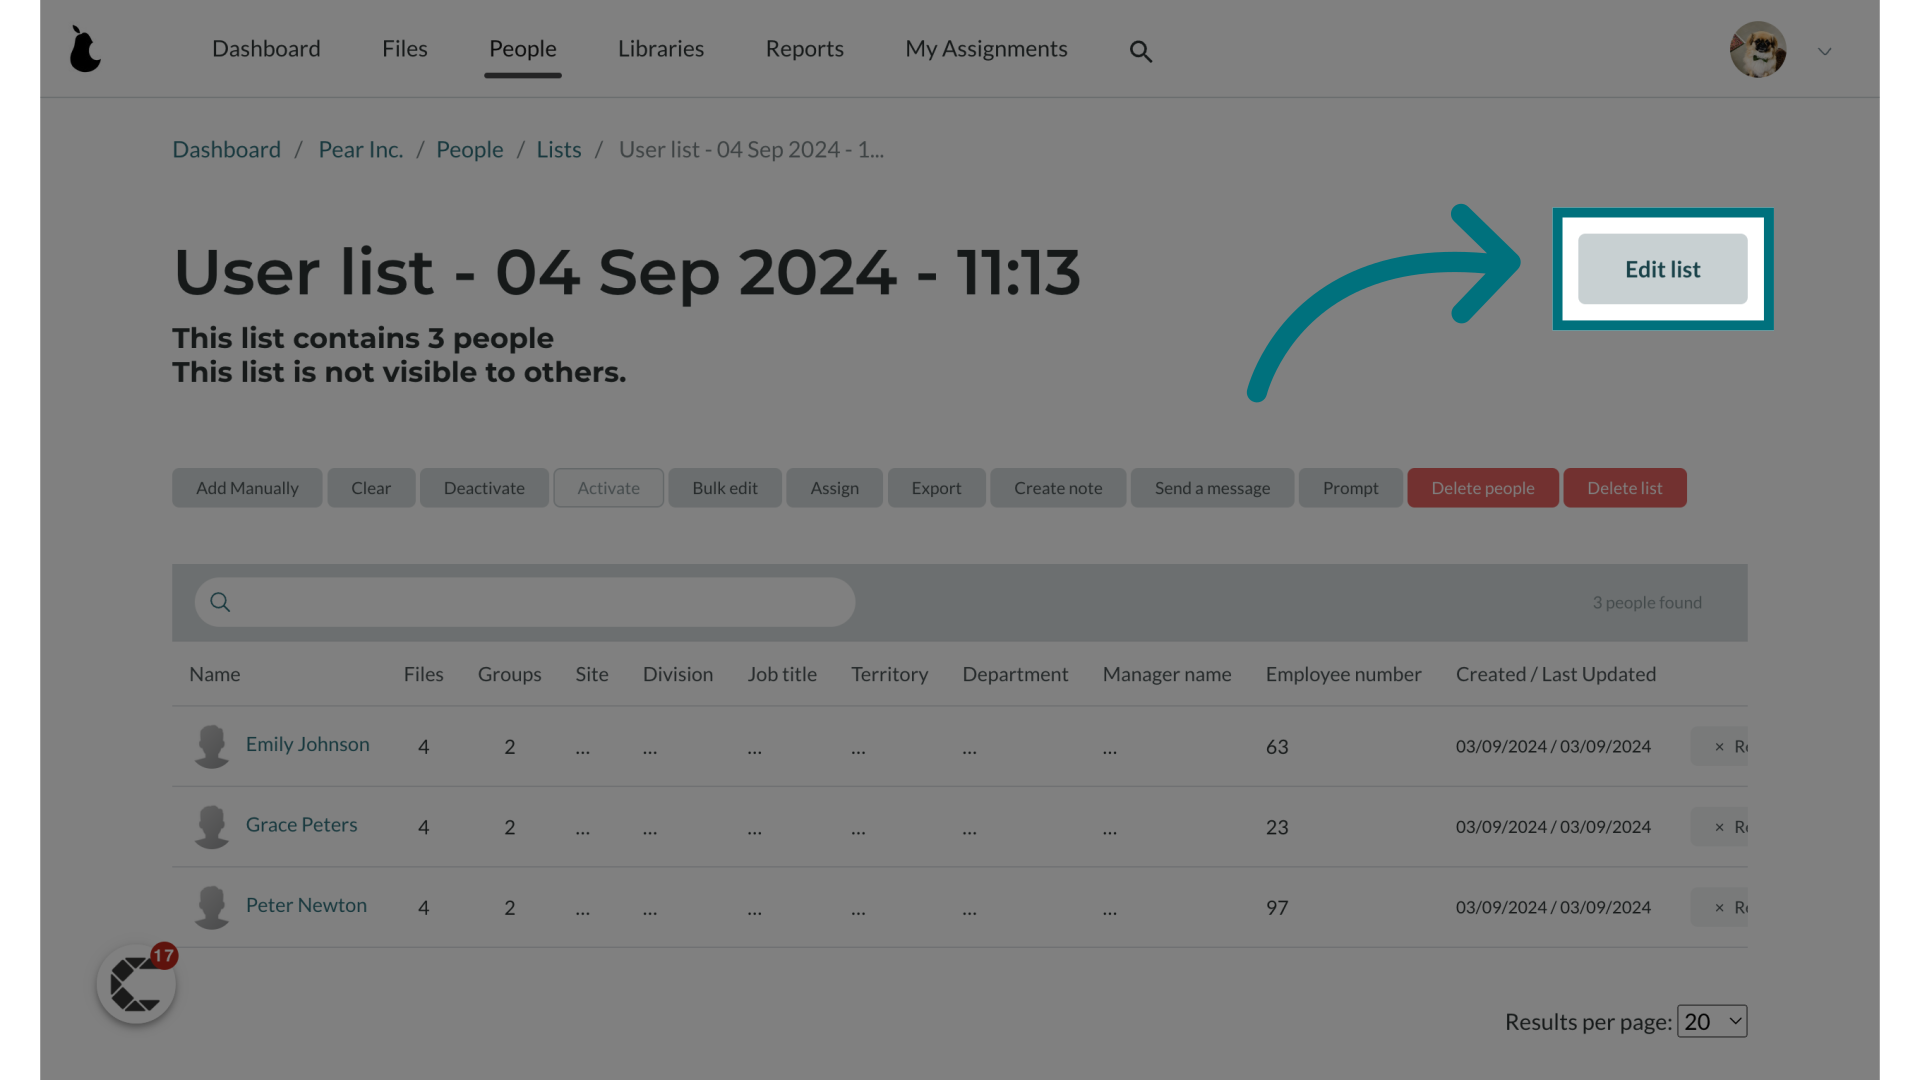Expand the Results per page dropdown
The width and height of the screenshot is (1920, 1080).
(x=1712, y=1021)
